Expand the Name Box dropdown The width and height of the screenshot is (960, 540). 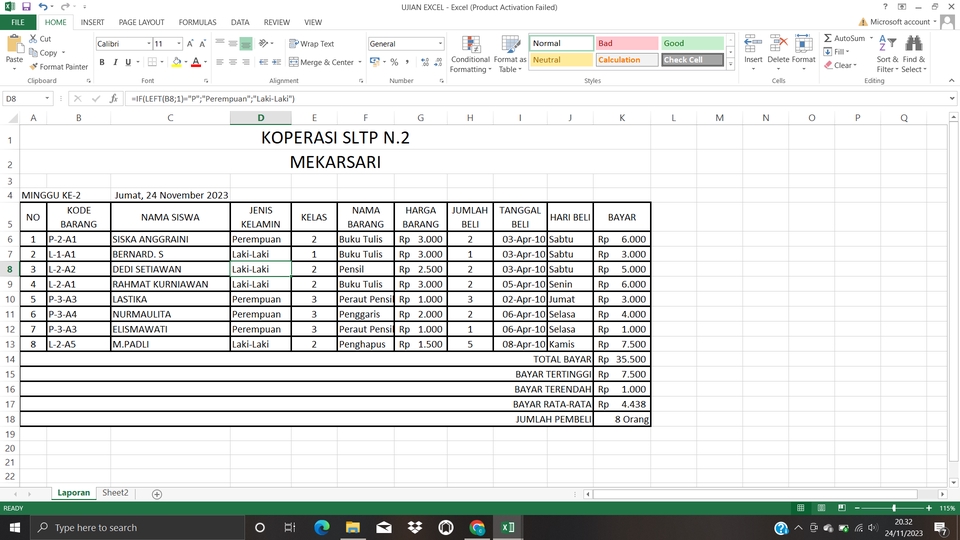click(x=47, y=99)
